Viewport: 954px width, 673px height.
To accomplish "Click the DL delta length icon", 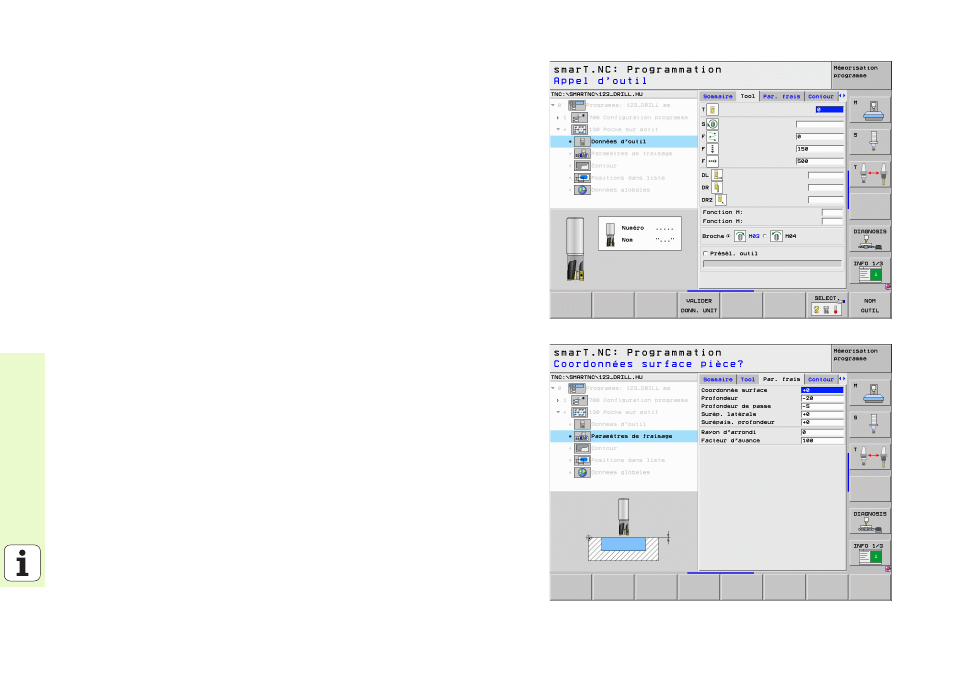I will point(717,175).
